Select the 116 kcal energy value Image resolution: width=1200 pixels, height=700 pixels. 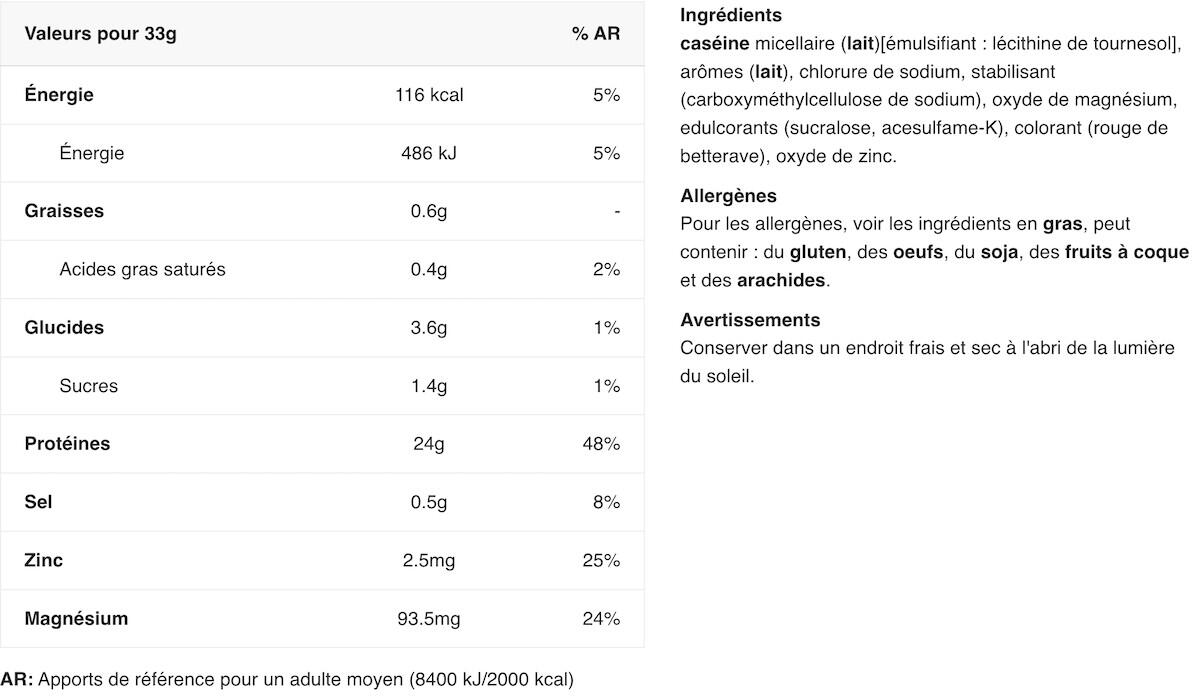[x=429, y=95]
